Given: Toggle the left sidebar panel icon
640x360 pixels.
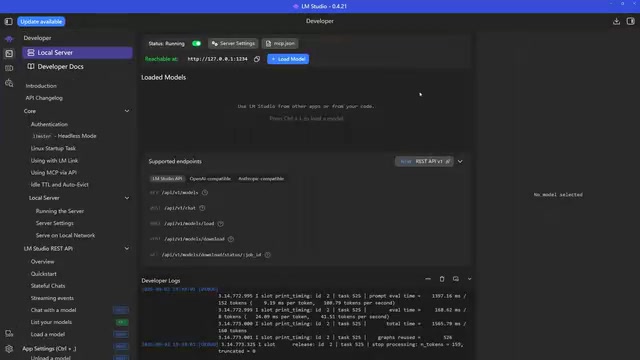Looking at the screenshot, I should (9, 21).
